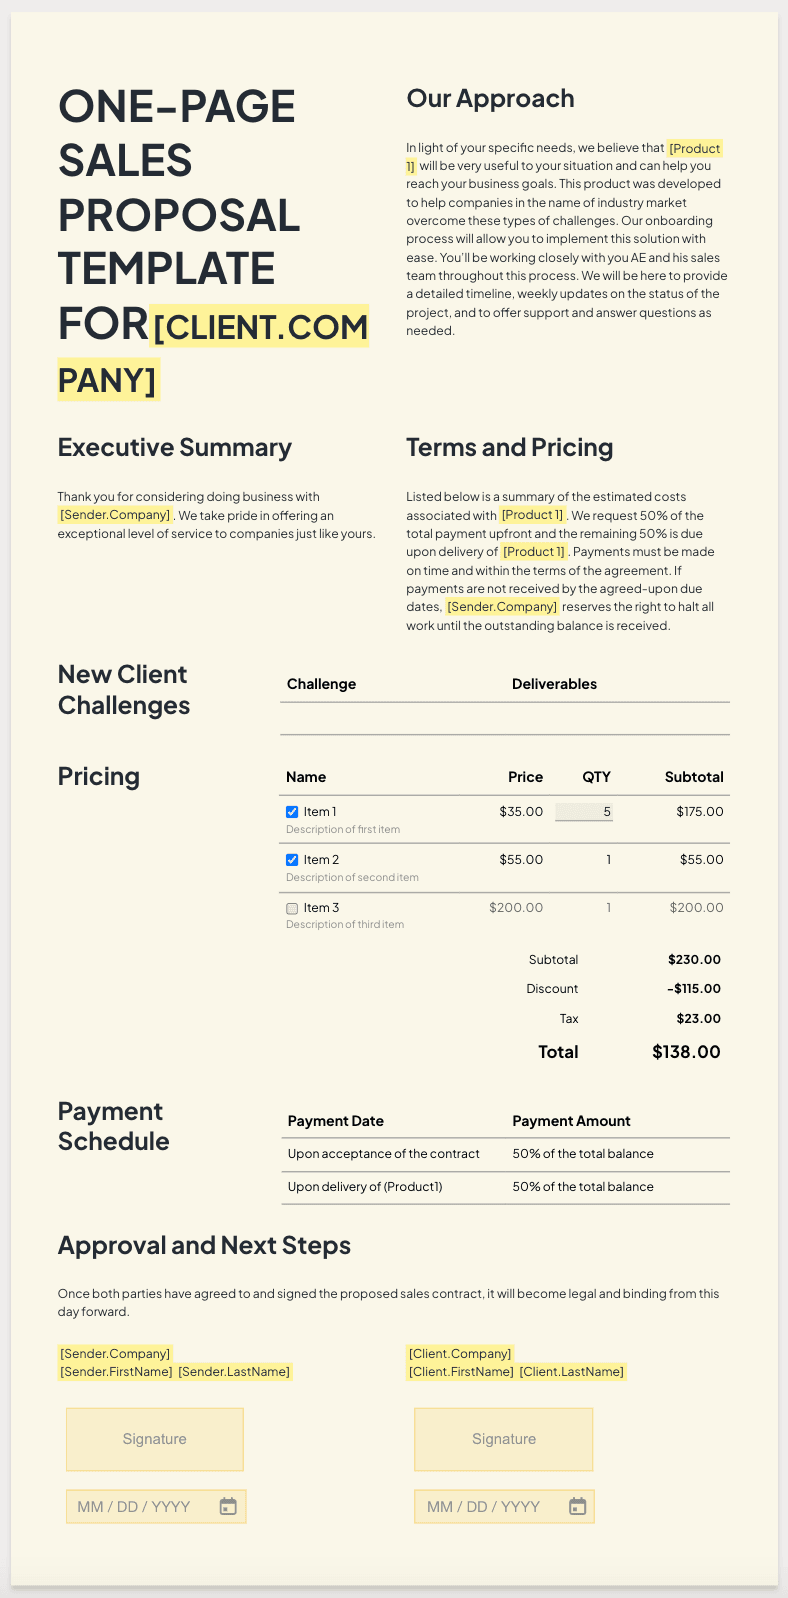This screenshot has height=1598, width=788.
Task: Click the Challenge column header
Action: (x=321, y=685)
